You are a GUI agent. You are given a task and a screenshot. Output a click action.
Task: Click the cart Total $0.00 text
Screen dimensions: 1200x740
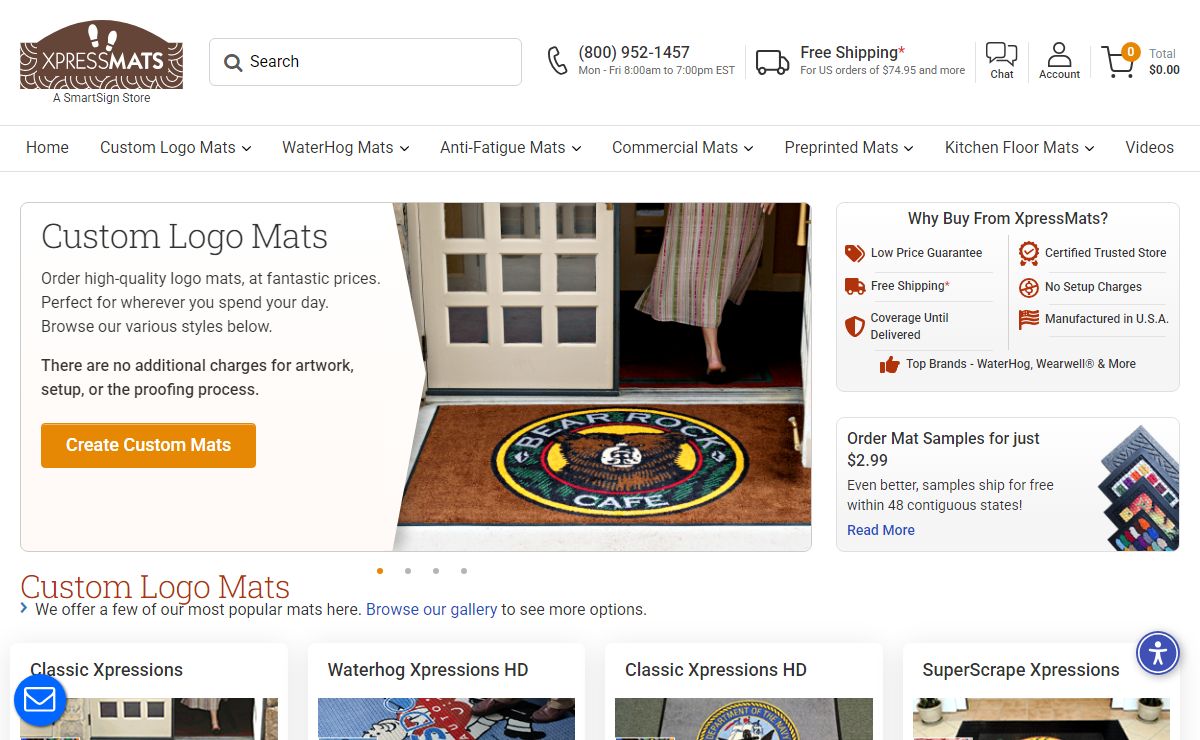pyautogui.click(x=1164, y=62)
